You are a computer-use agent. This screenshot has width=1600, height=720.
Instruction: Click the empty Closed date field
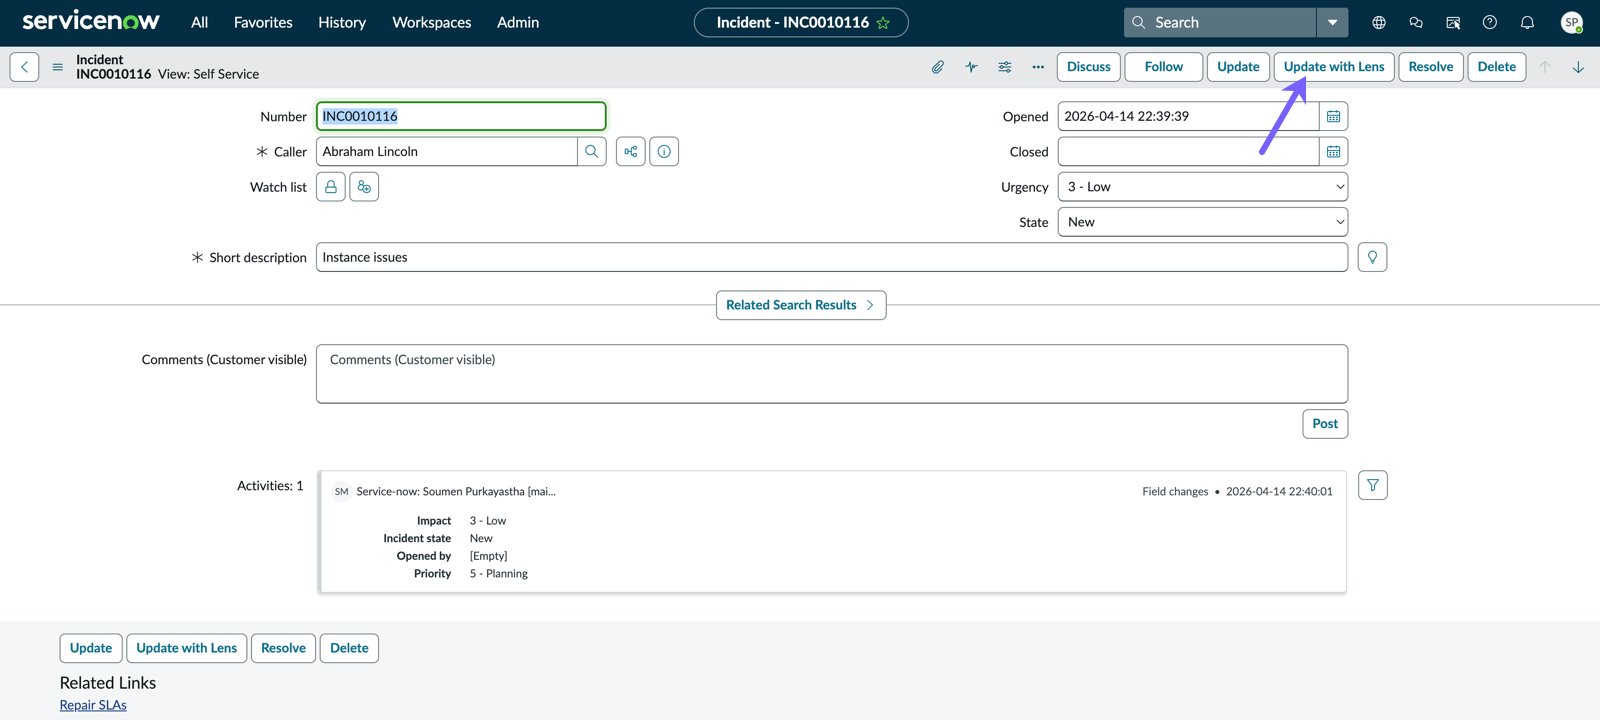(1188, 151)
